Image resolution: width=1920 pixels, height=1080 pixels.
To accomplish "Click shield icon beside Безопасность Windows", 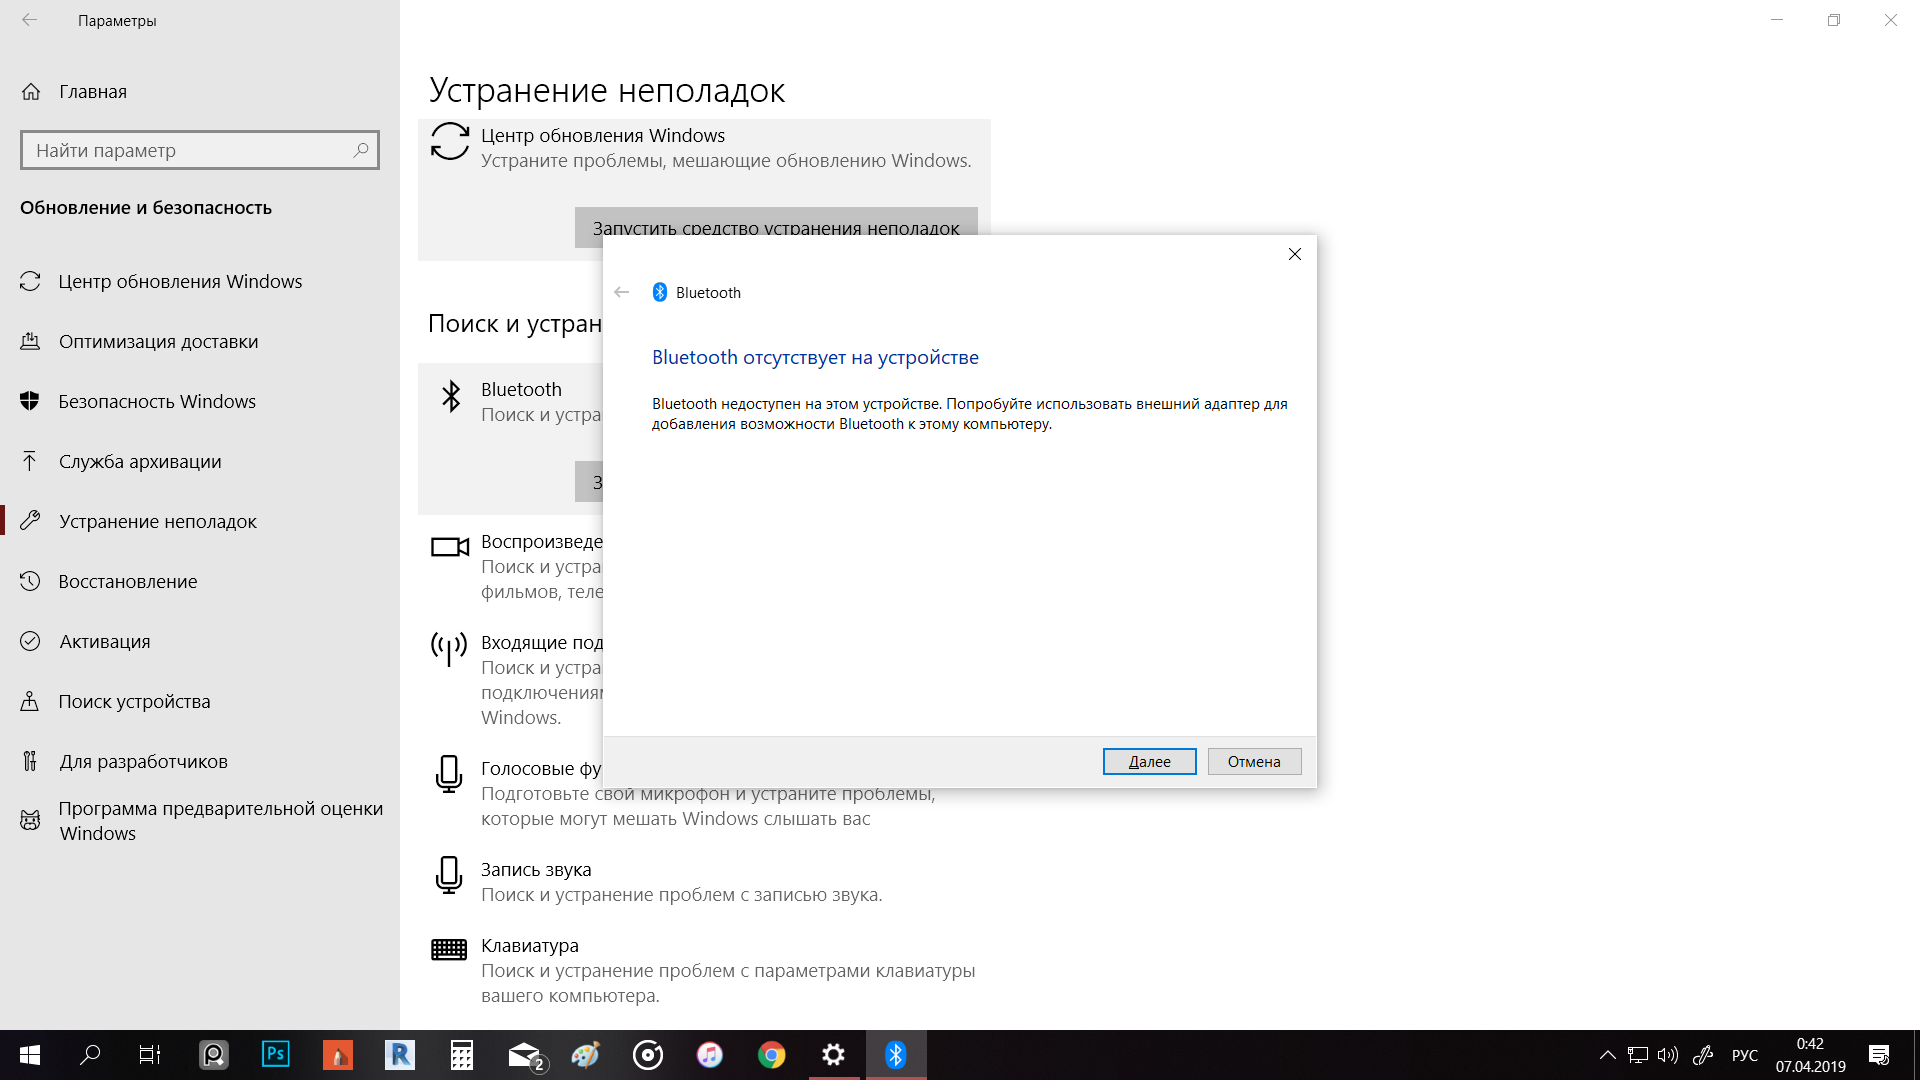I will (30, 401).
